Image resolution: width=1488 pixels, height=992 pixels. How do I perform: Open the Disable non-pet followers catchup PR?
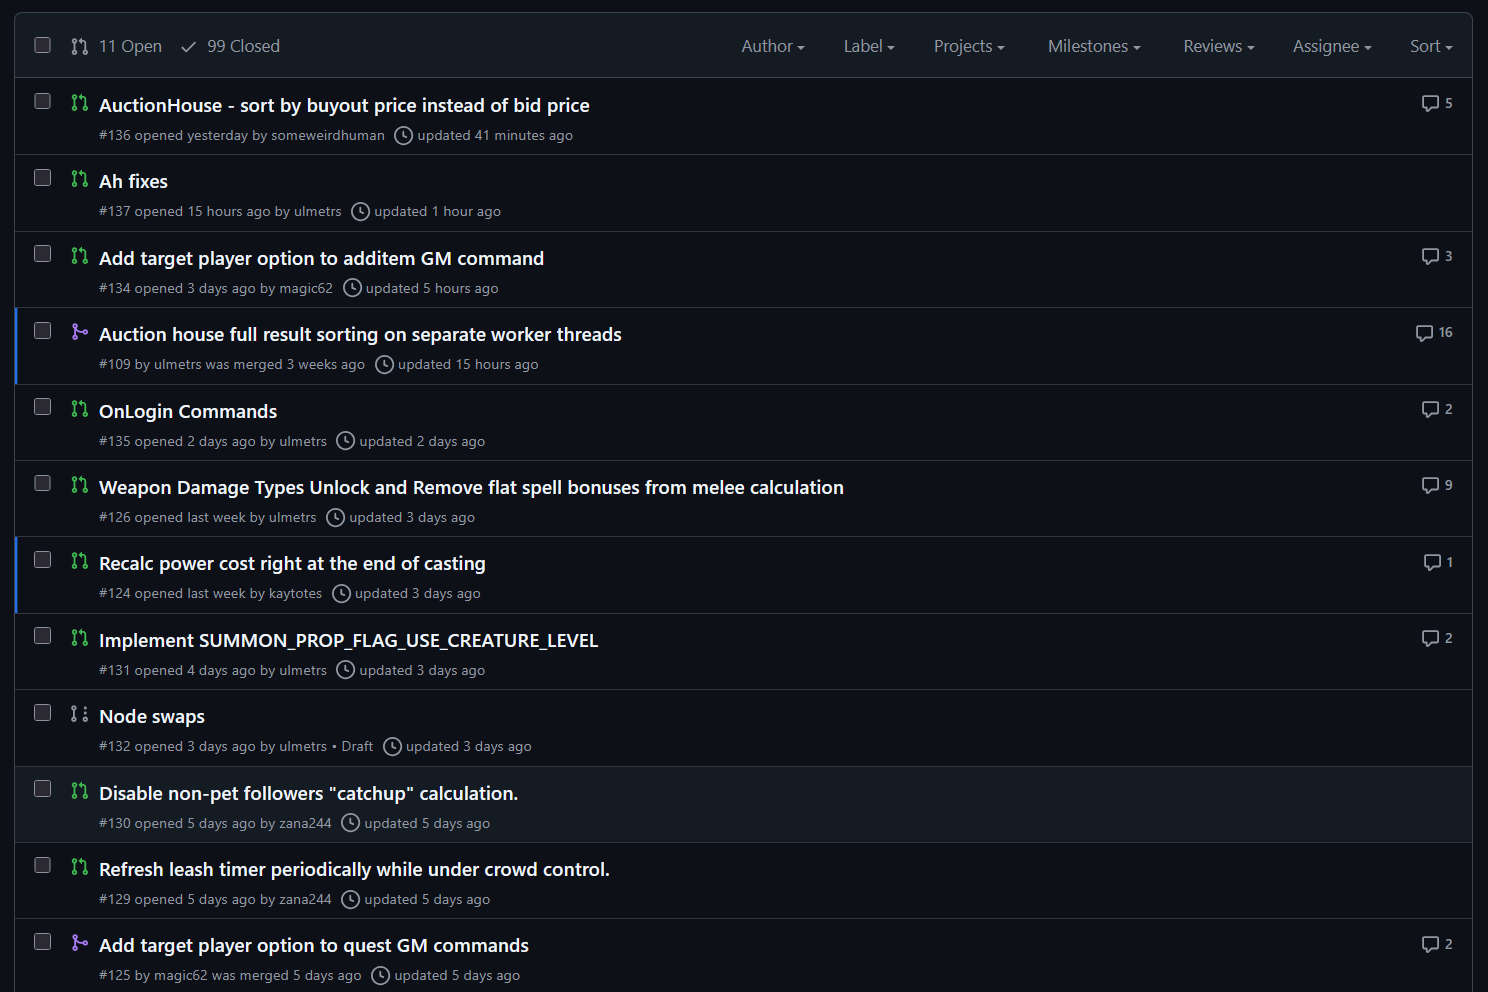(308, 794)
